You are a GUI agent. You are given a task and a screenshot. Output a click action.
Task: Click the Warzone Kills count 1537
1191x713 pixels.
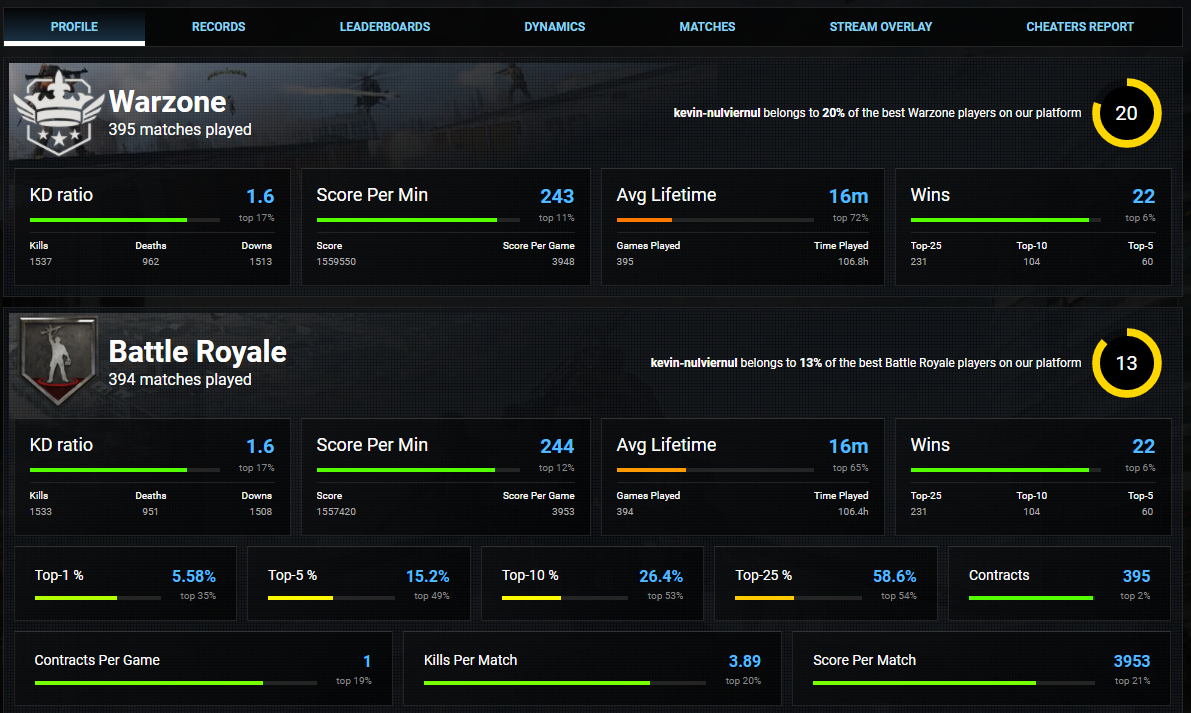(41, 262)
